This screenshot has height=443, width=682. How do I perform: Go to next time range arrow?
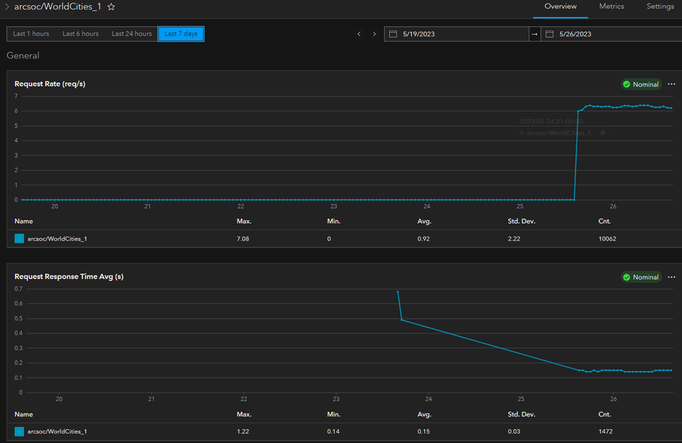point(374,34)
